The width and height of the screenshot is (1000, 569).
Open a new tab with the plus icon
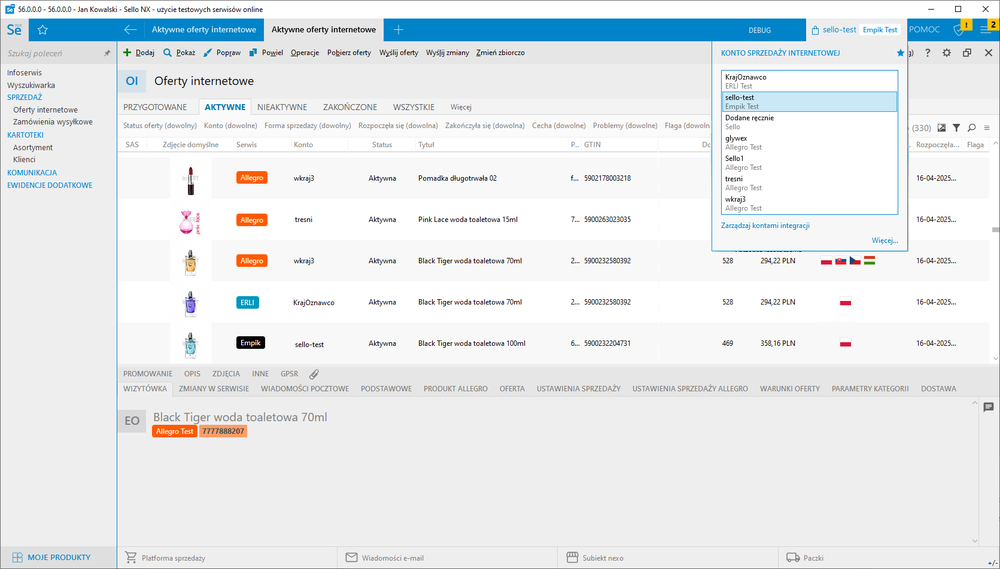click(398, 30)
